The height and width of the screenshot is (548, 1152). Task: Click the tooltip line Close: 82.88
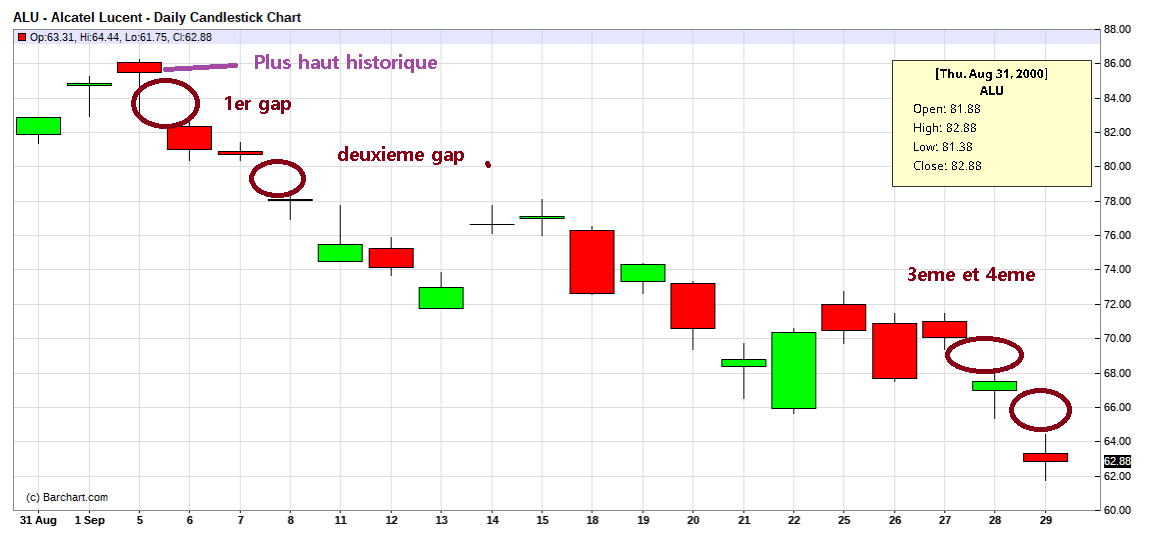coord(946,166)
